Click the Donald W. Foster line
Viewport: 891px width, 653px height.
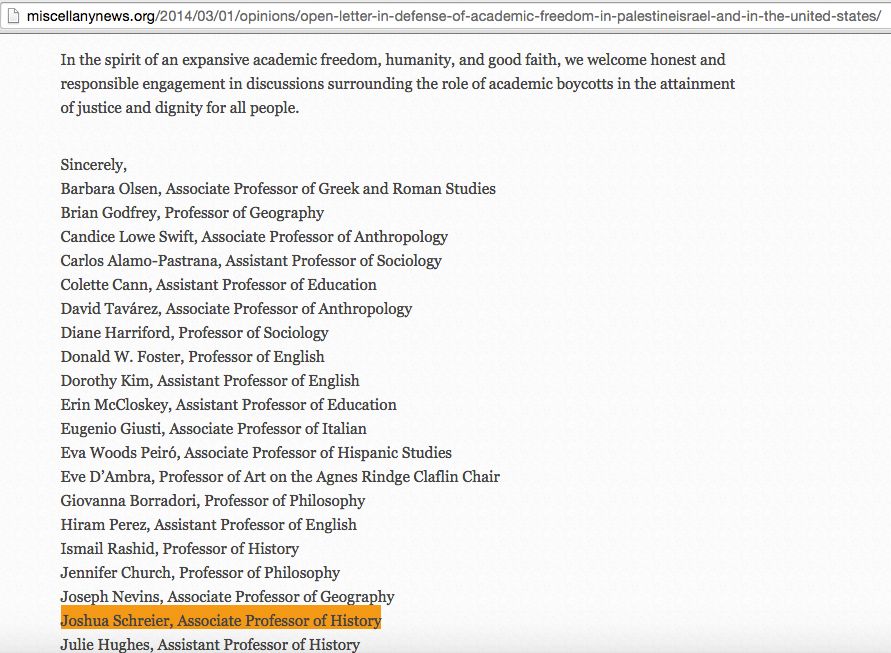[192, 357]
